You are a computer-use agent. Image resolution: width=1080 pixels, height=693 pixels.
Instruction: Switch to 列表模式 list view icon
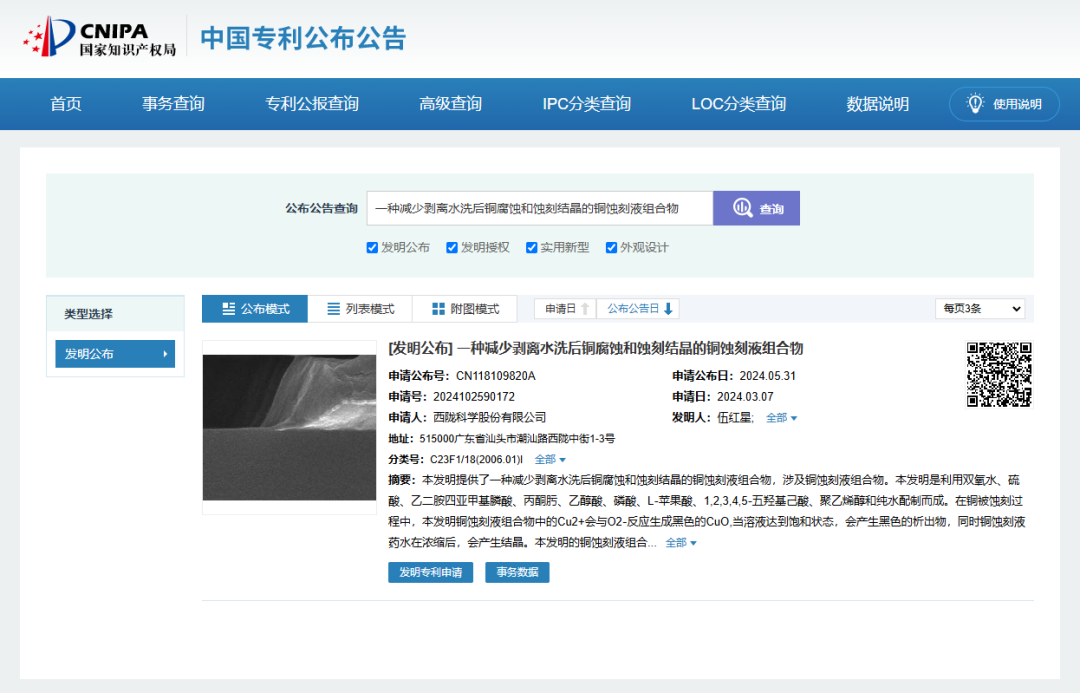[333, 309]
